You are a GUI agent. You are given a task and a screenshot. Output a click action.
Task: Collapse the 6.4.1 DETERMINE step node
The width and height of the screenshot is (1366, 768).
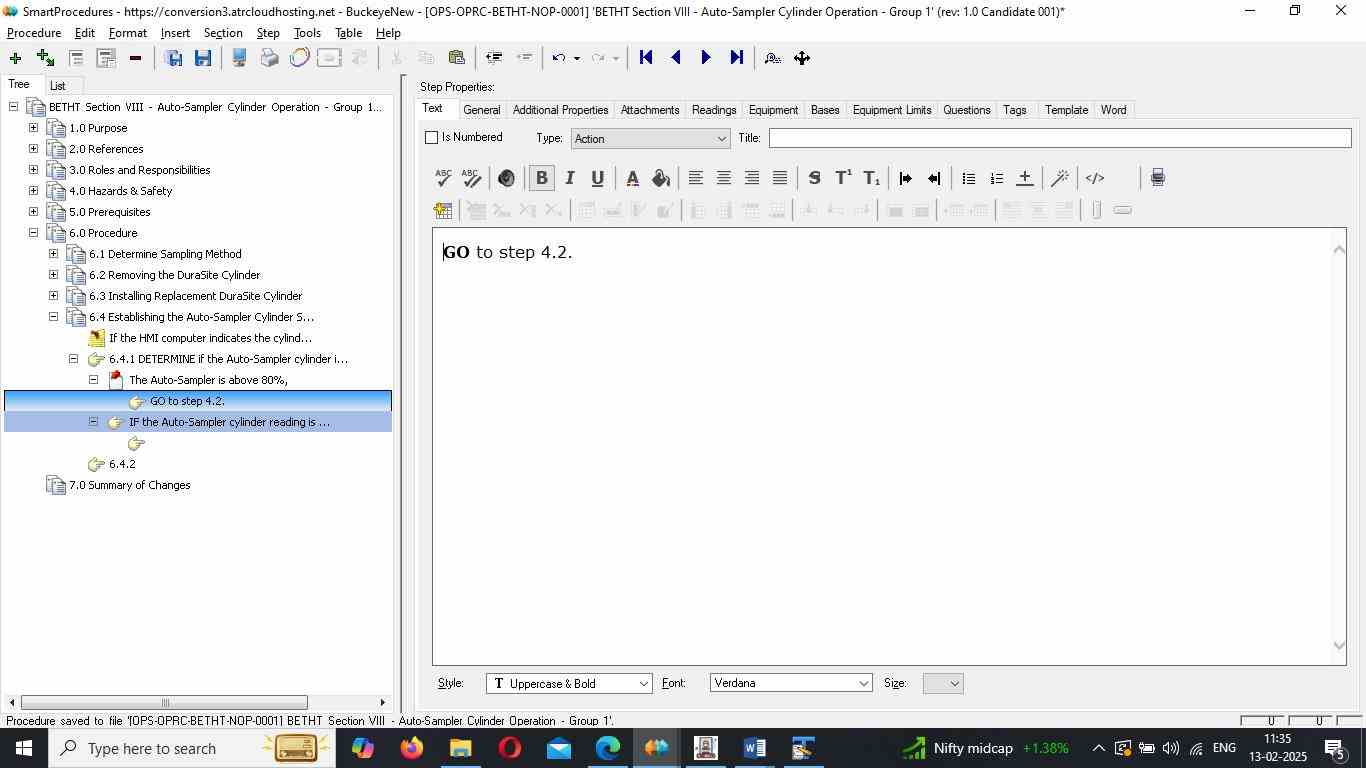[x=73, y=359]
